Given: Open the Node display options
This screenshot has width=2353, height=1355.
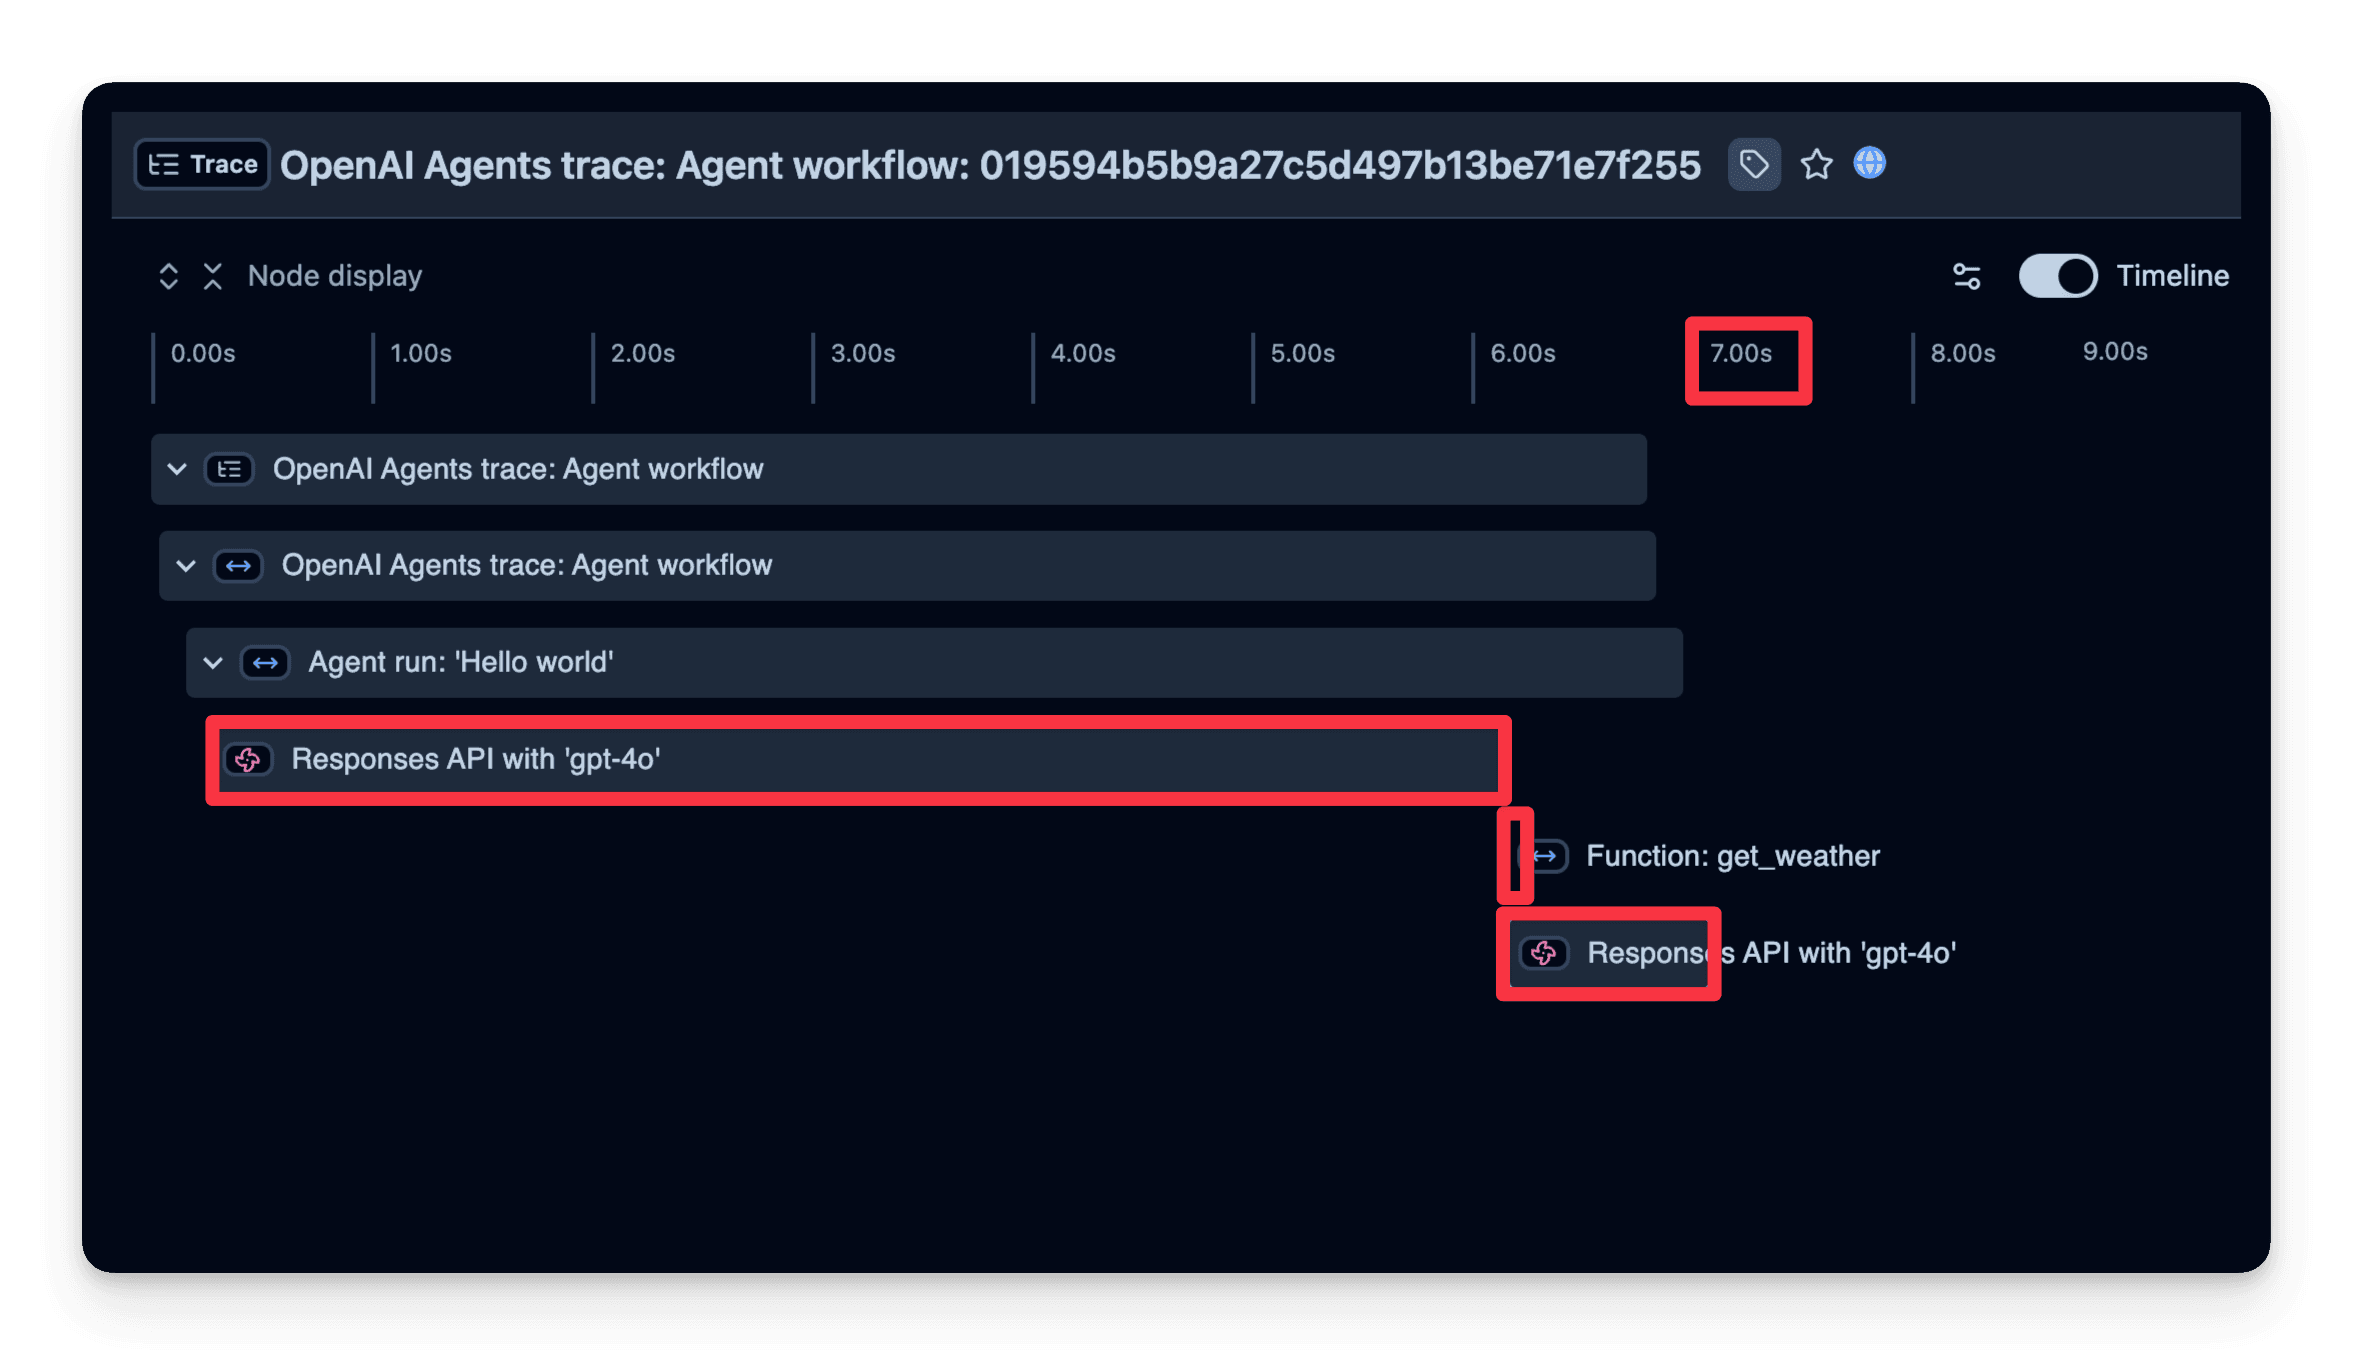Looking at the screenshot, I should [x=334, y=276].
